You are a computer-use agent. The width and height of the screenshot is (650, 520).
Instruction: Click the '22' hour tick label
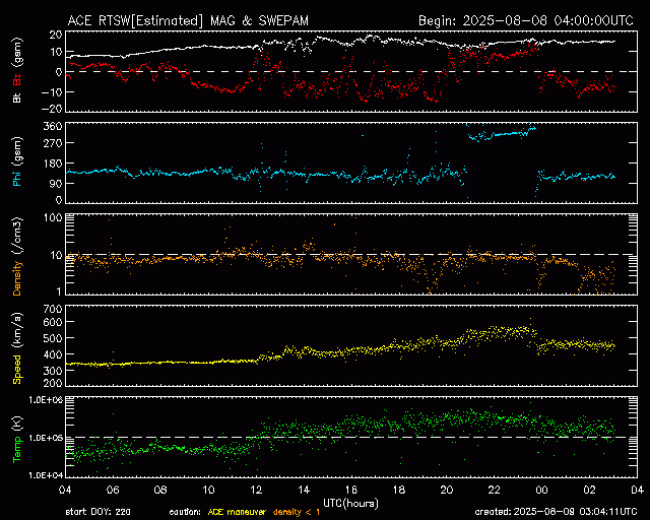tap(494, 490)
